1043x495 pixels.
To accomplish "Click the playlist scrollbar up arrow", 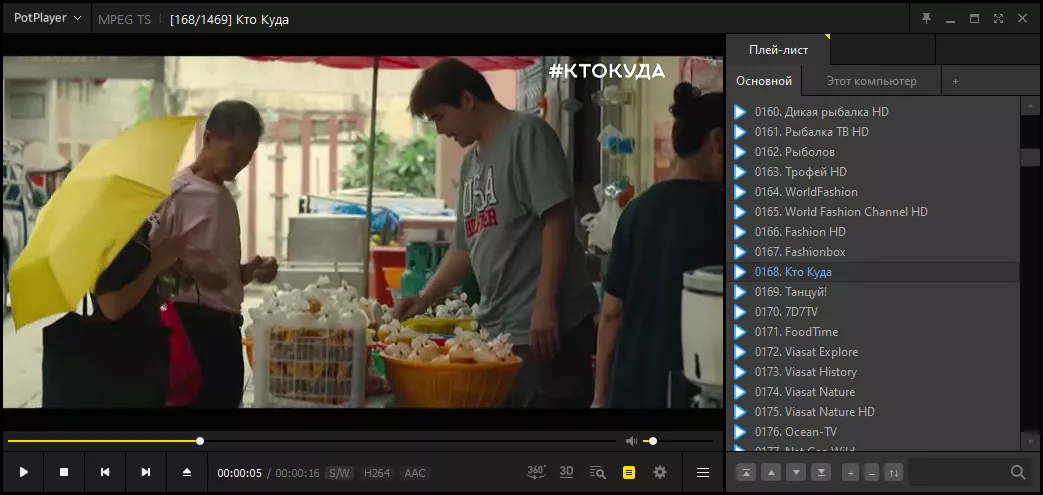I will (x=1030, y=106).
